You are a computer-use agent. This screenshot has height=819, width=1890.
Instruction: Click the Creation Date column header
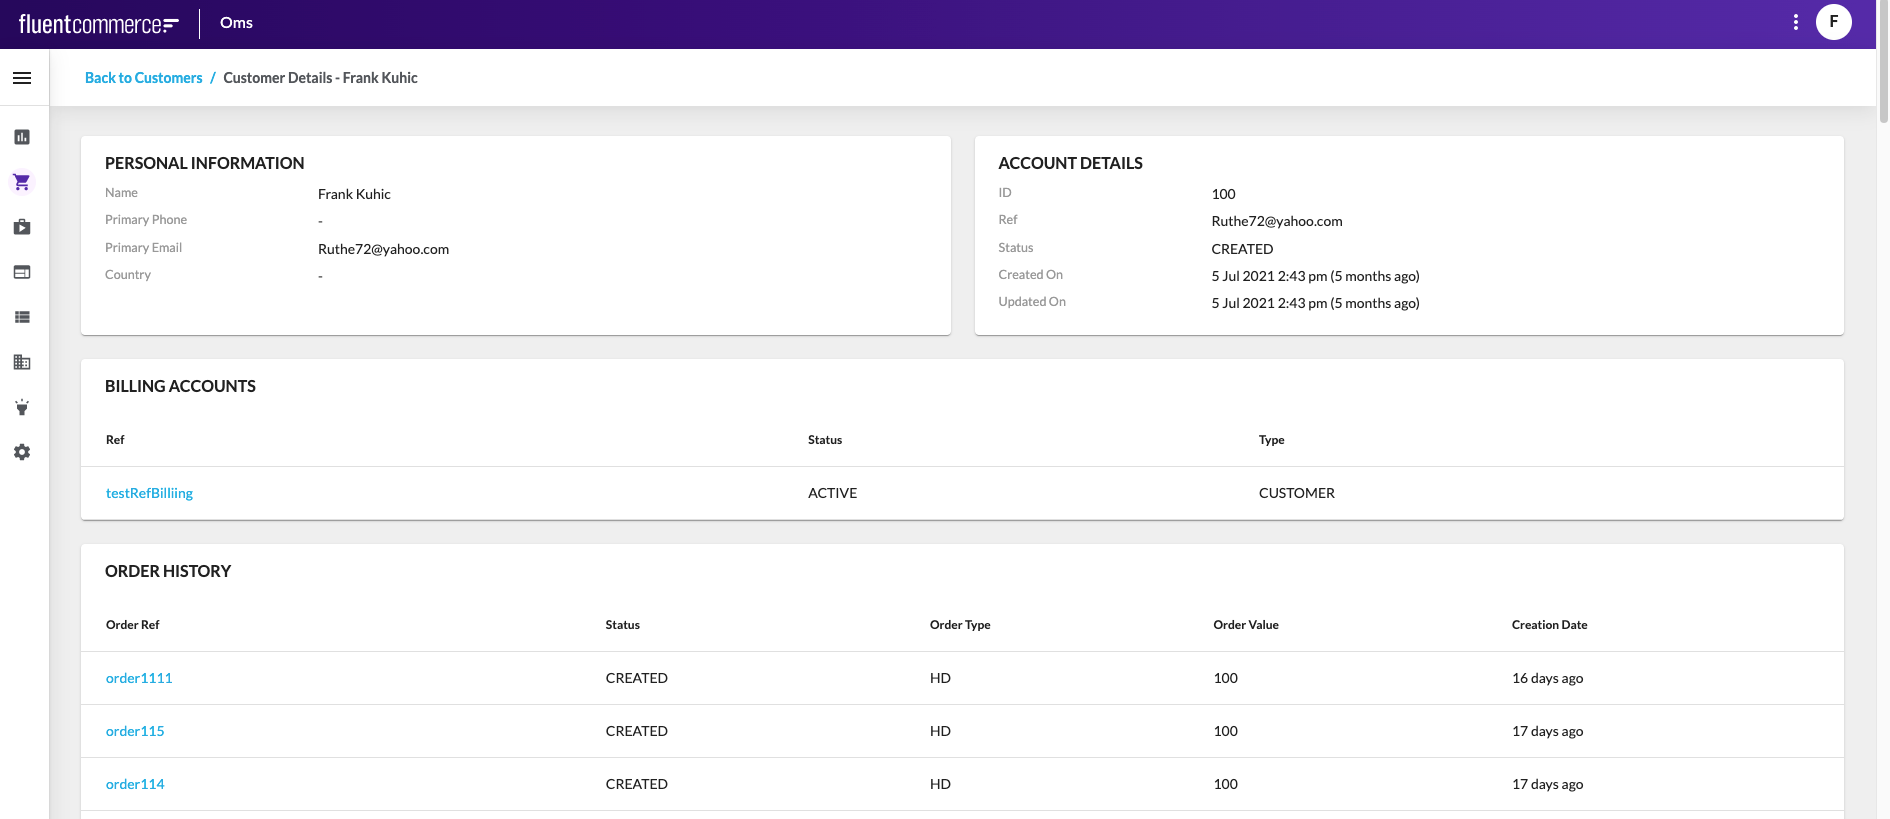click(1549, 625)
